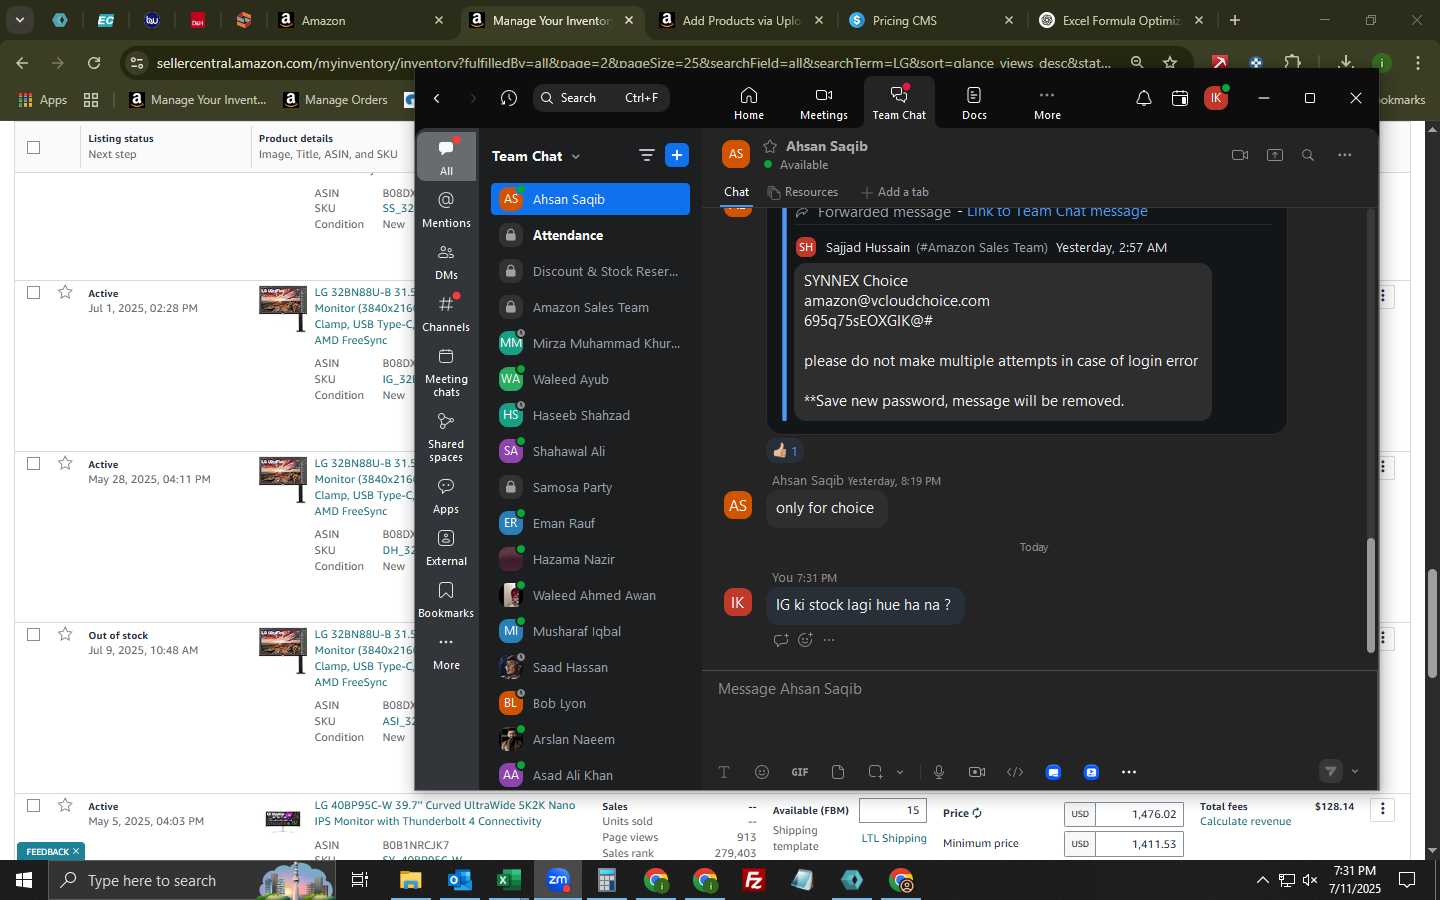Screen dimensions: 1440x900
Task: Open Calculate revenue link
Action: click(x=1245, y=822)
